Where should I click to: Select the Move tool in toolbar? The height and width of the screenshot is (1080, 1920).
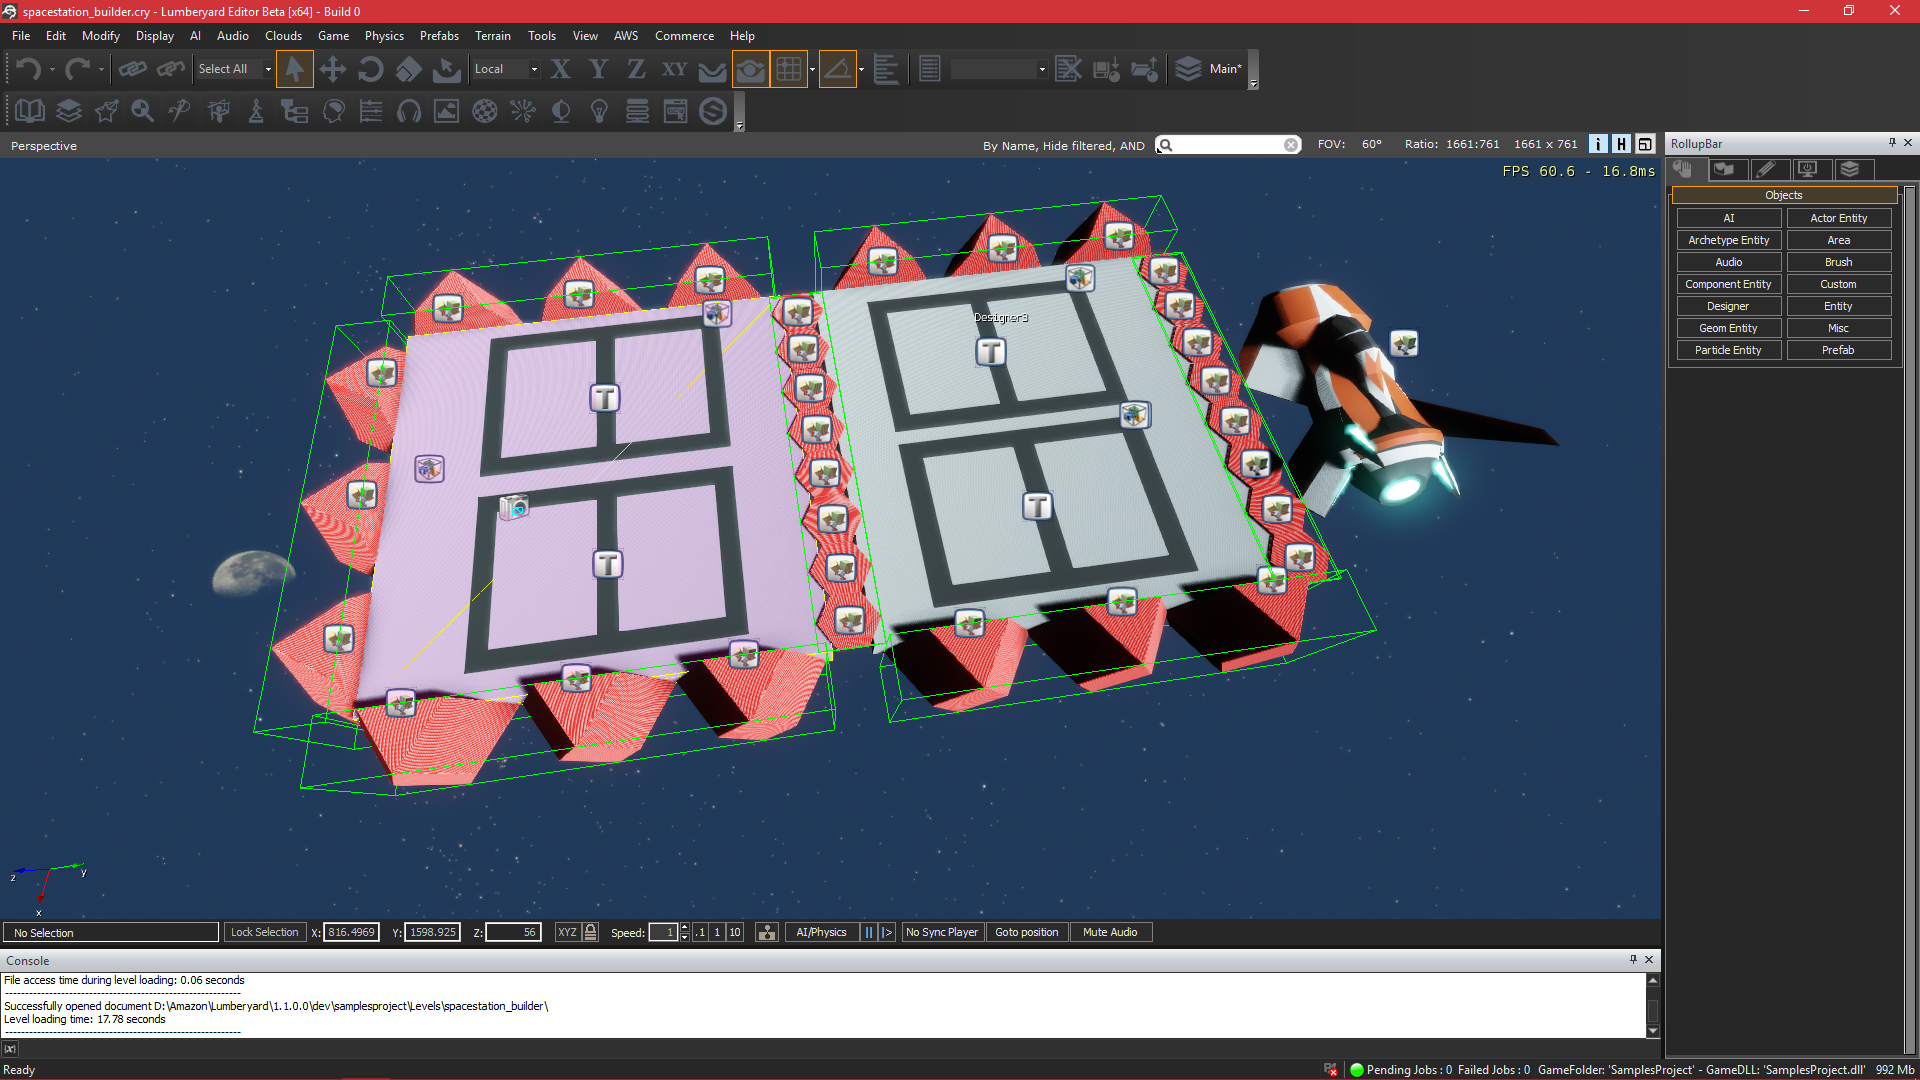pyautogui.click(x=333, y=69)
